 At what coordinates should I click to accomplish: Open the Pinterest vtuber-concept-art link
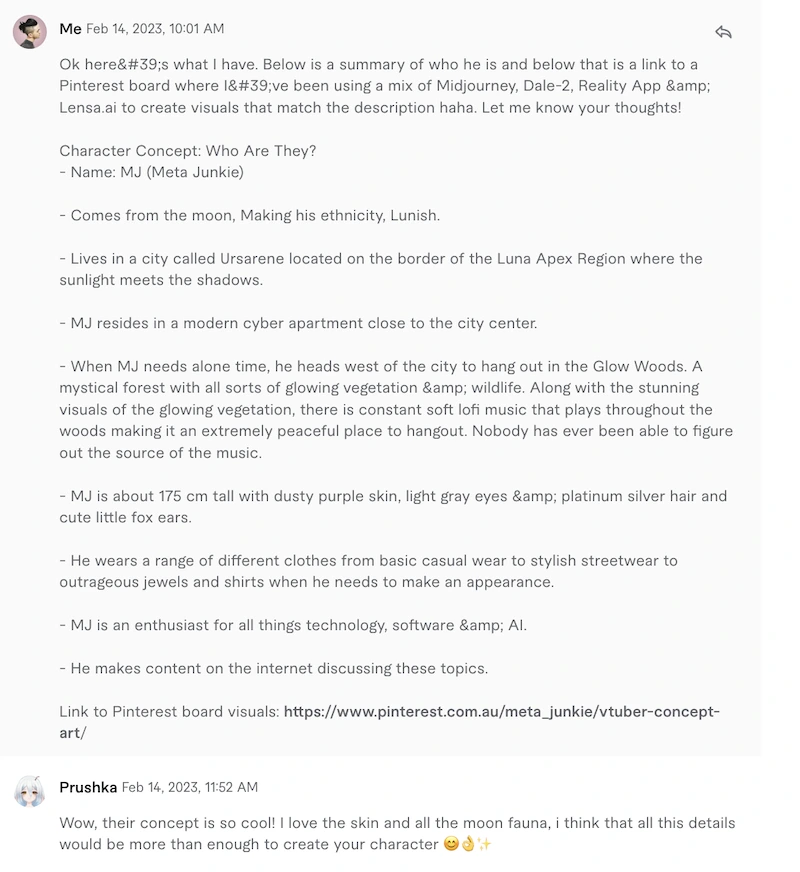click(x=390, y=722)
